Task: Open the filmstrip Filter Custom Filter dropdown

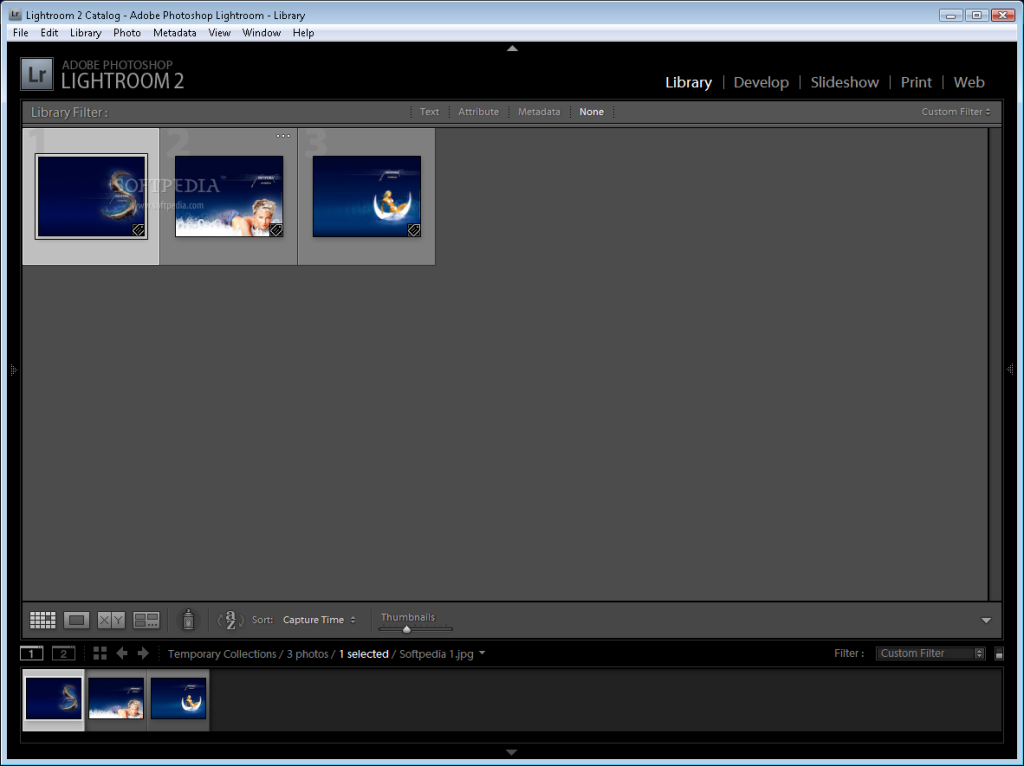Action: pyautogui.click(x=930, y=653)
